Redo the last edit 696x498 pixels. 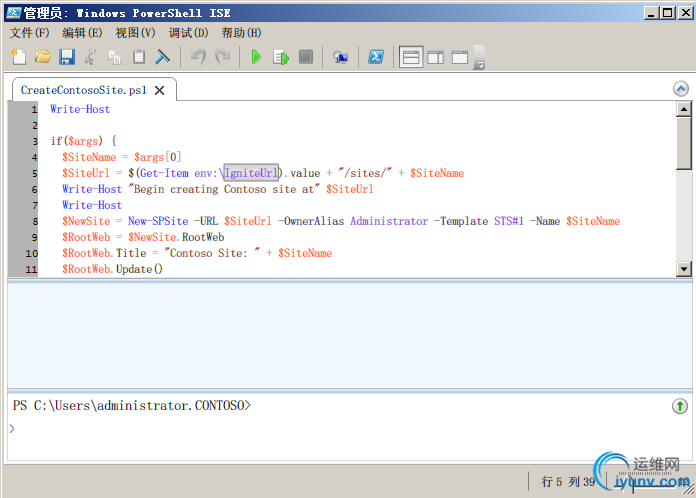click(x=222, y=57)
